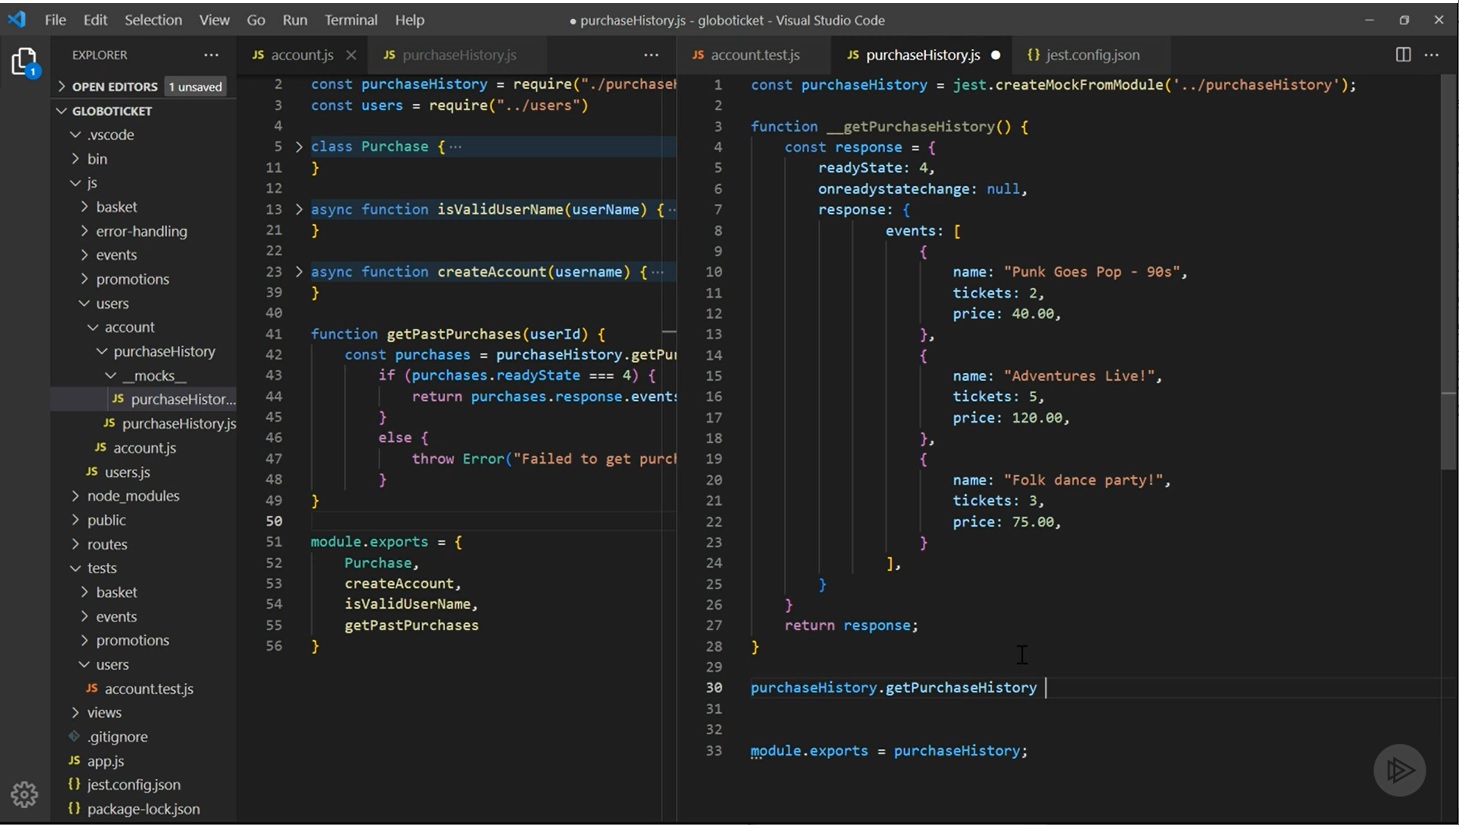1459x825 pixels.
Task: Click the Manage gear icon
Action: (24, 795)
